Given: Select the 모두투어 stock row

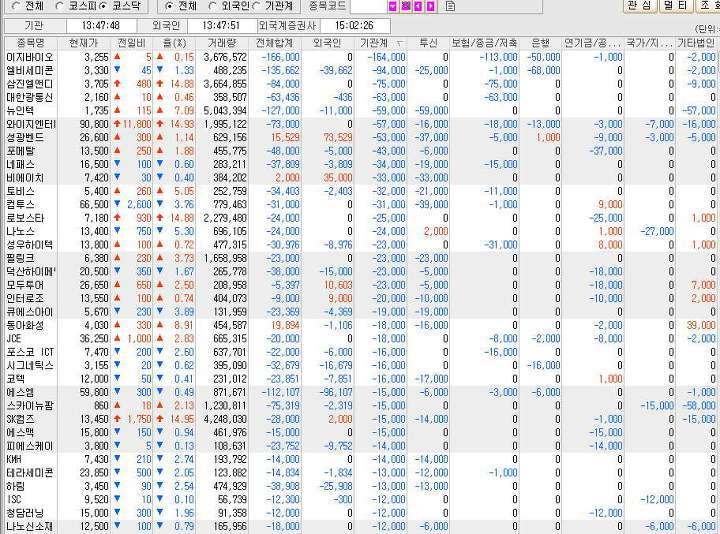Looking at the screenshot, I should coord(360,285).
